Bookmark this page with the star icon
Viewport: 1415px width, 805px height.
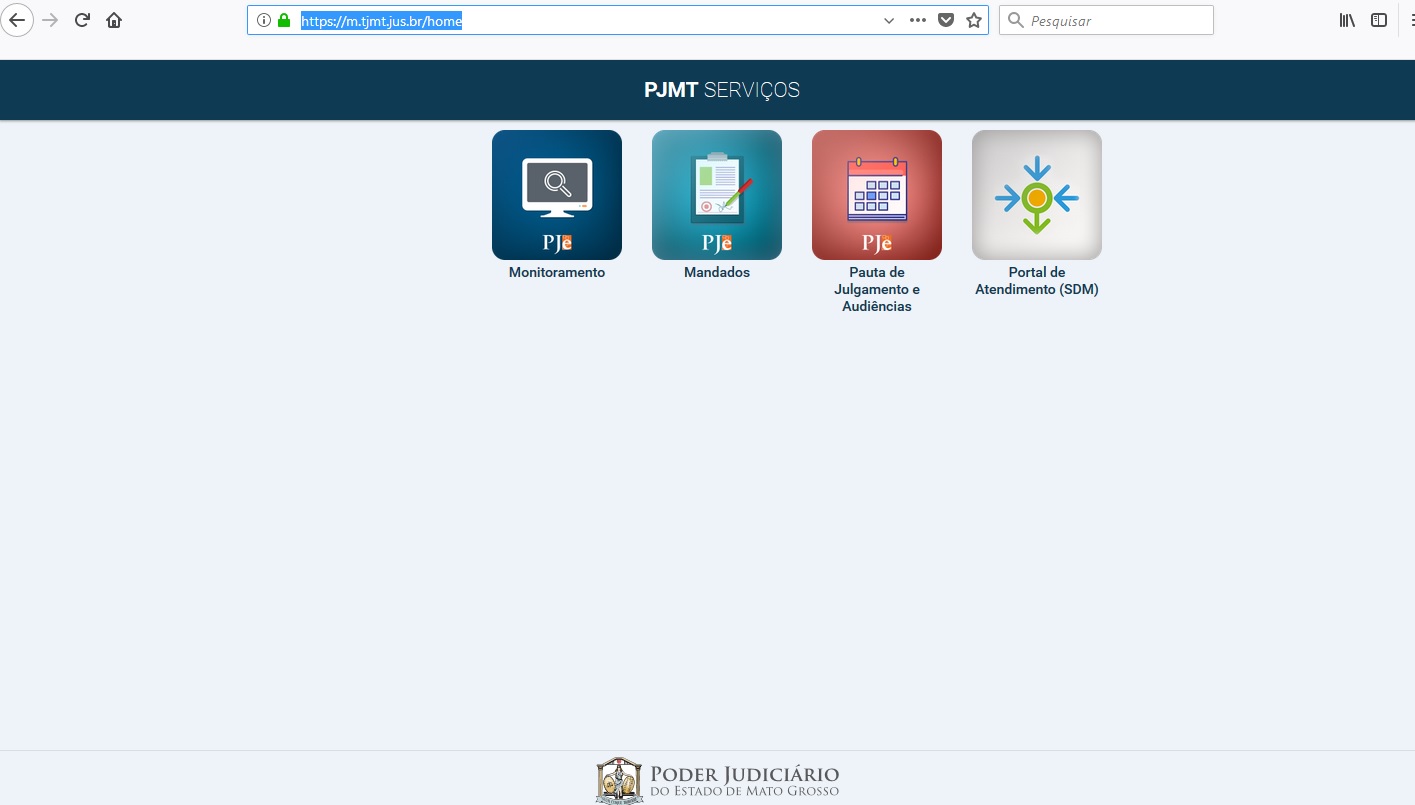pyautogui.click(x=974, y=20)
